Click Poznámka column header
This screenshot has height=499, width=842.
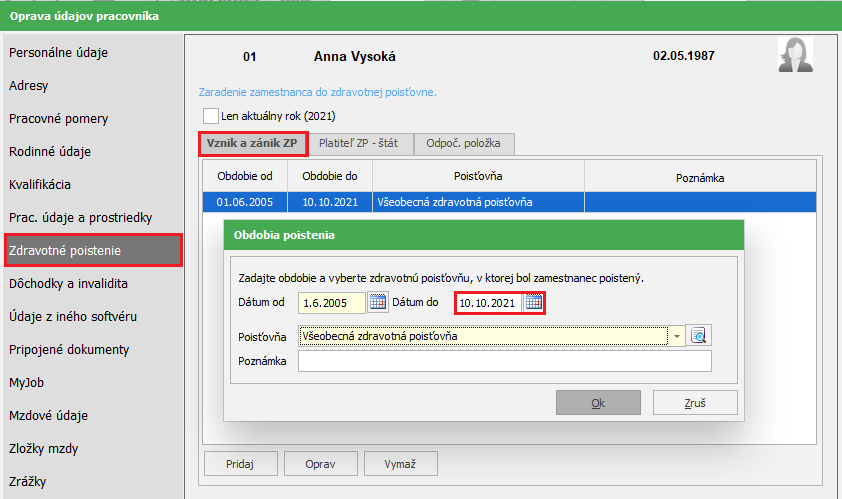click(700, 178)
